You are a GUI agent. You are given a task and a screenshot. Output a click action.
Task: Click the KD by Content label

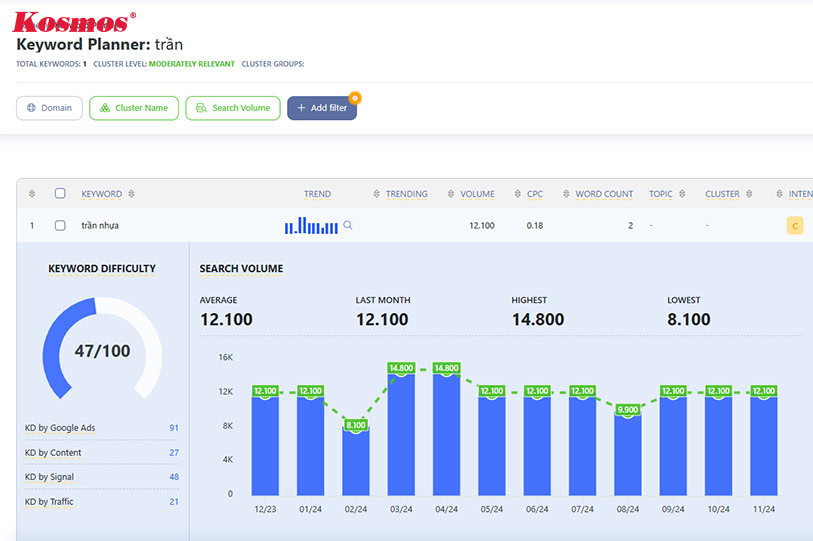[x=53, y=453]
